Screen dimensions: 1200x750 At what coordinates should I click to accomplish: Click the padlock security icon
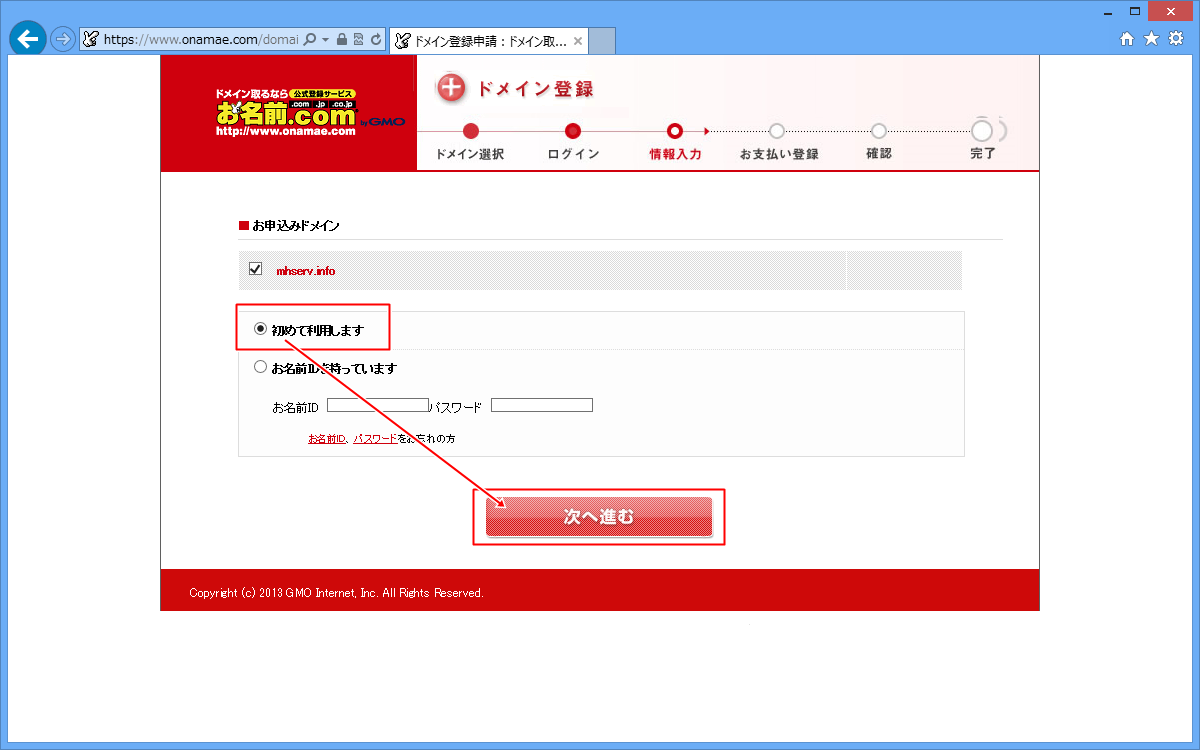pos(342,40)
